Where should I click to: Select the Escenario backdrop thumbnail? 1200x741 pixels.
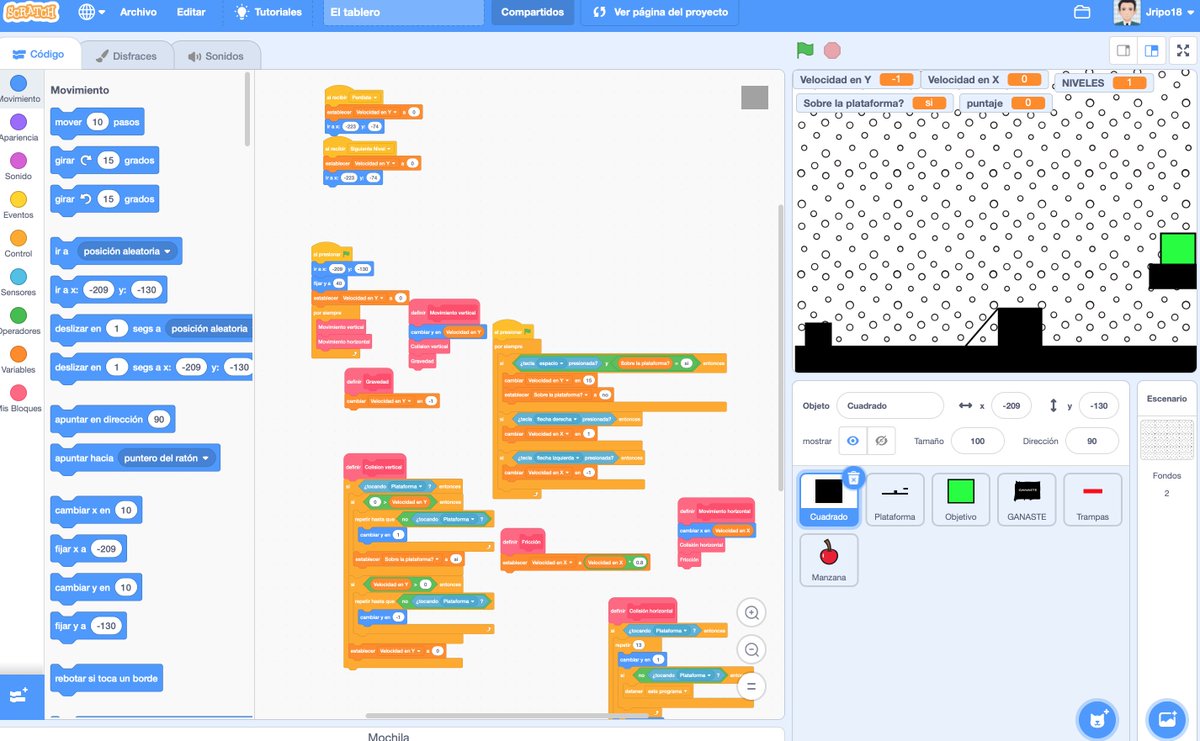pos(1167,439)
